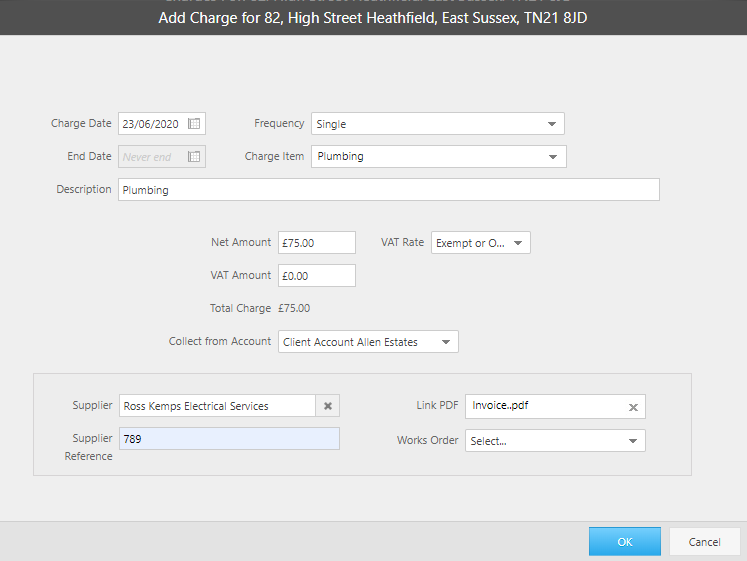Click the Charge Date label
The image size is (747, 561).
coord(81,123)
